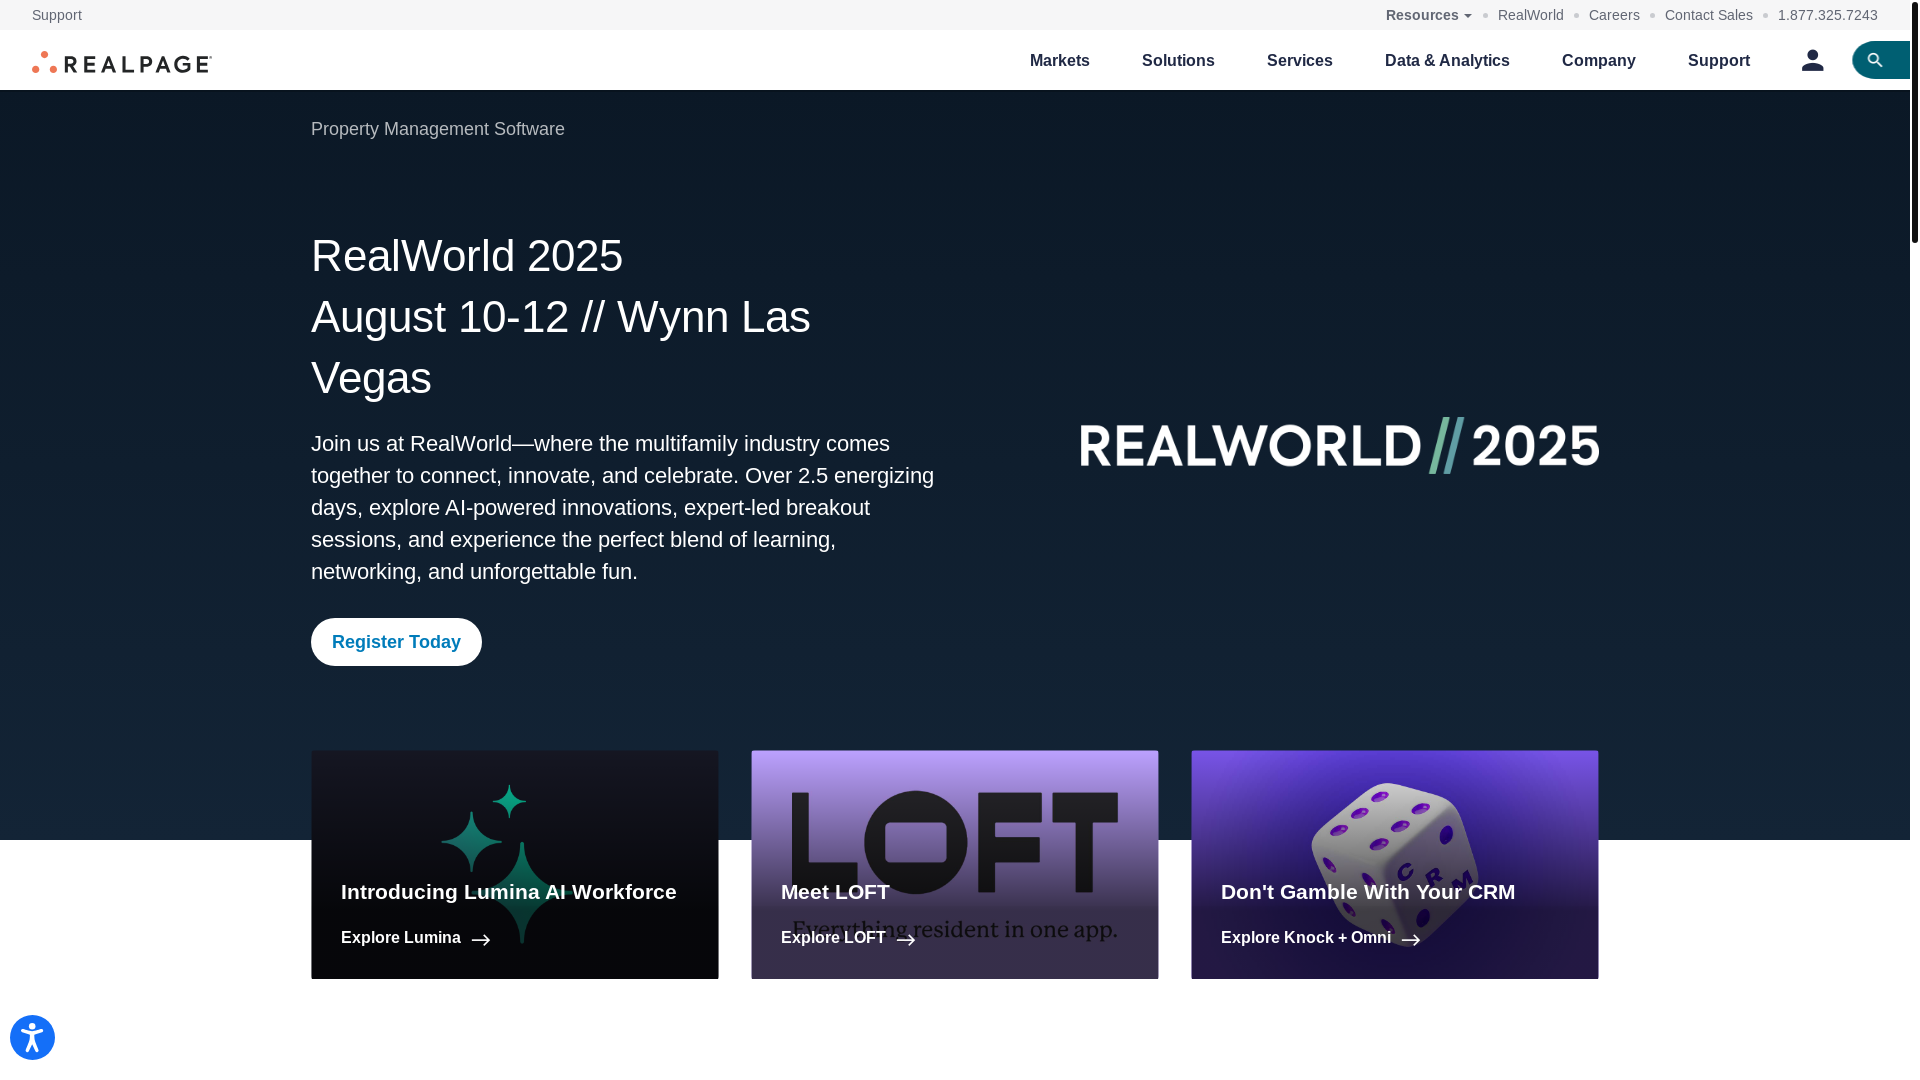Go home via the RealPage logo

click(x=122, y=62)
